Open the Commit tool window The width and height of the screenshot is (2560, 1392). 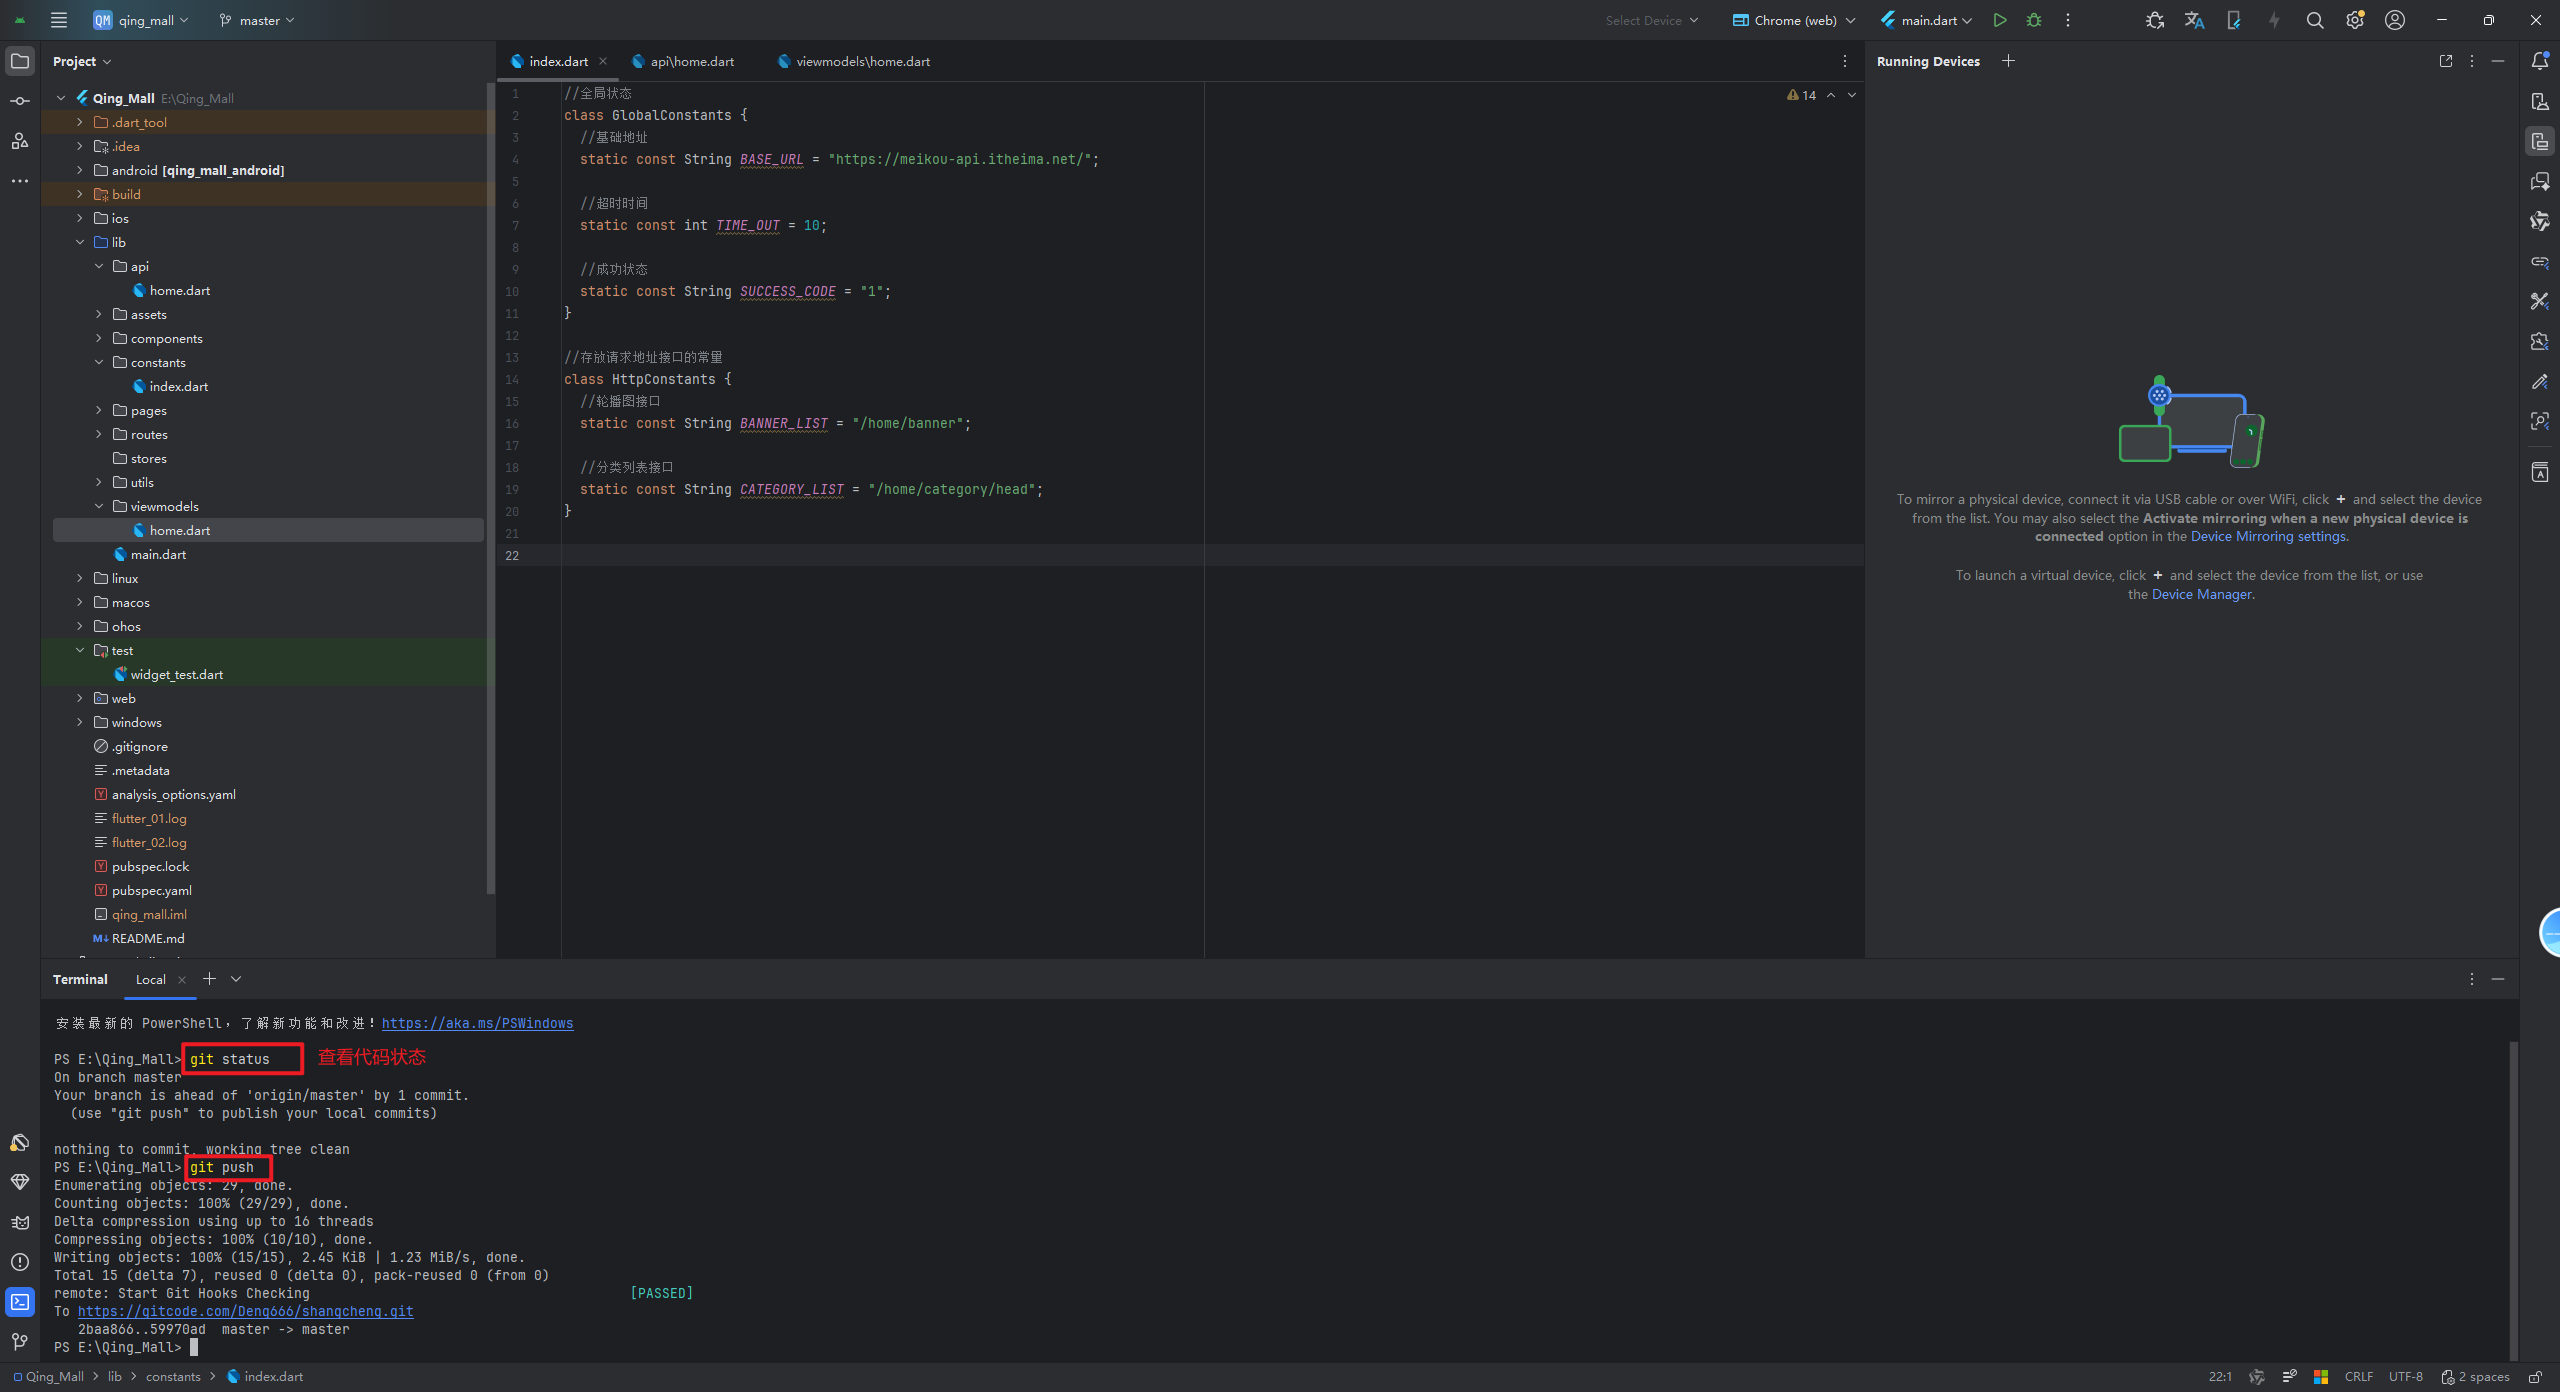click(20, 101)
